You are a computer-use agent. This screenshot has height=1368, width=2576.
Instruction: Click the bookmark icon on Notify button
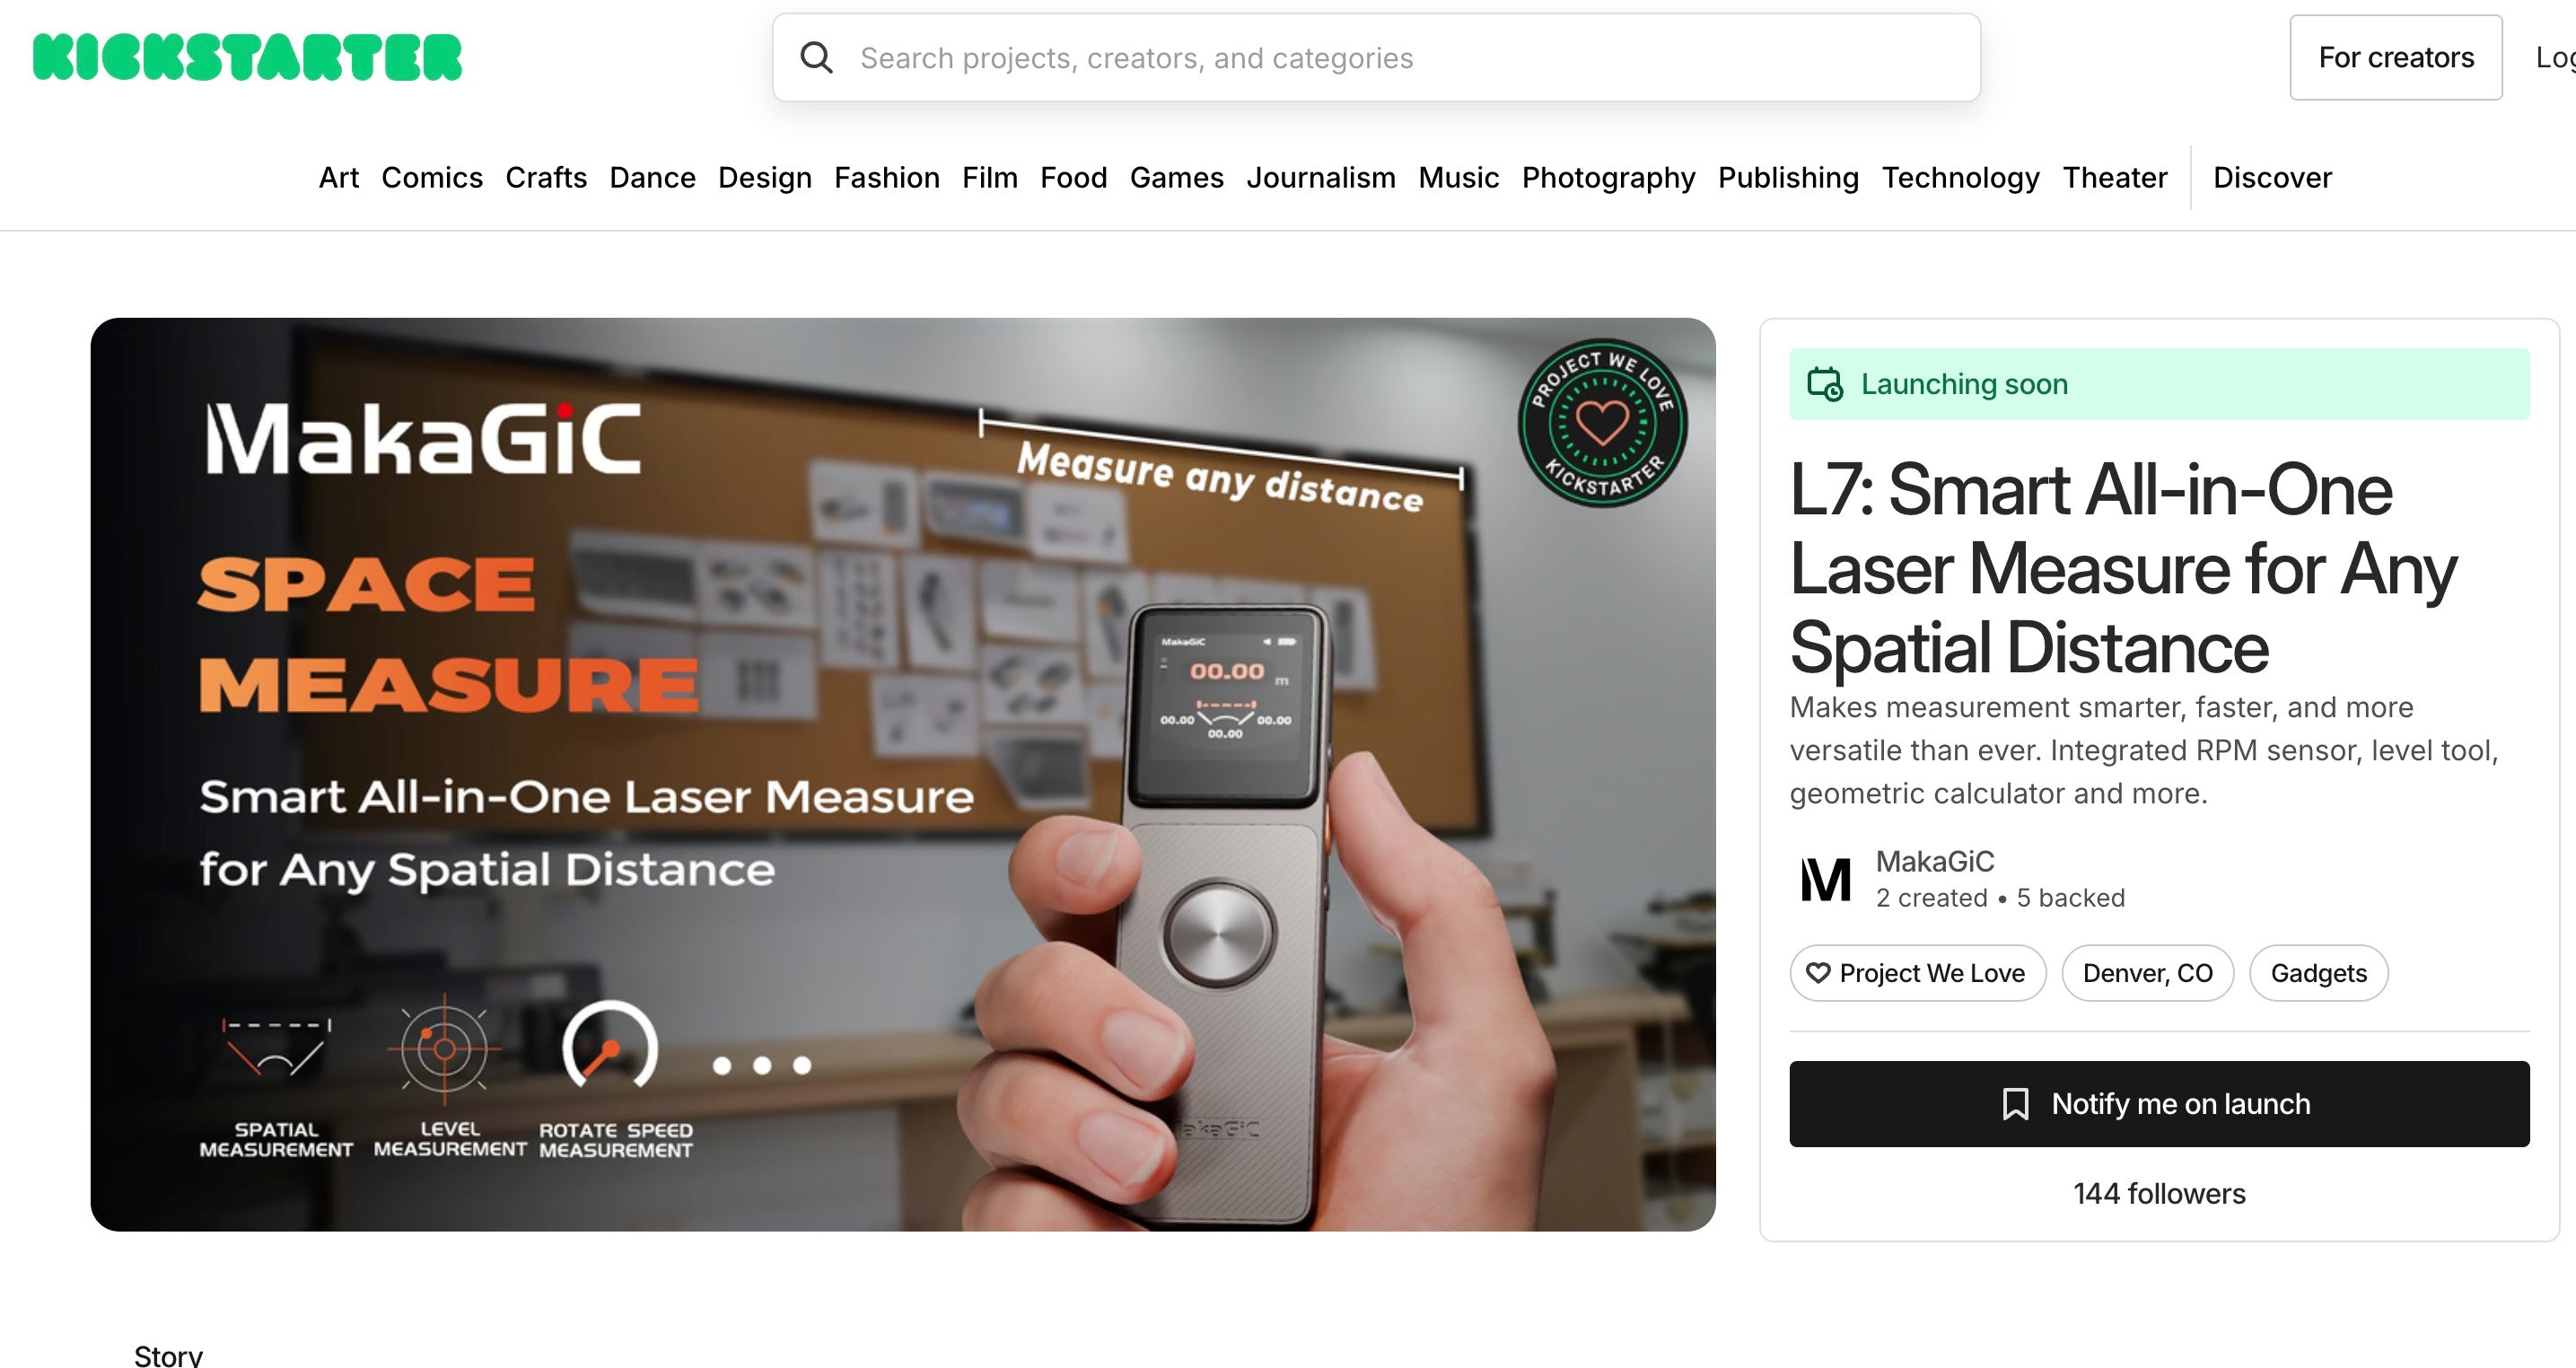click(2015, 1104)
